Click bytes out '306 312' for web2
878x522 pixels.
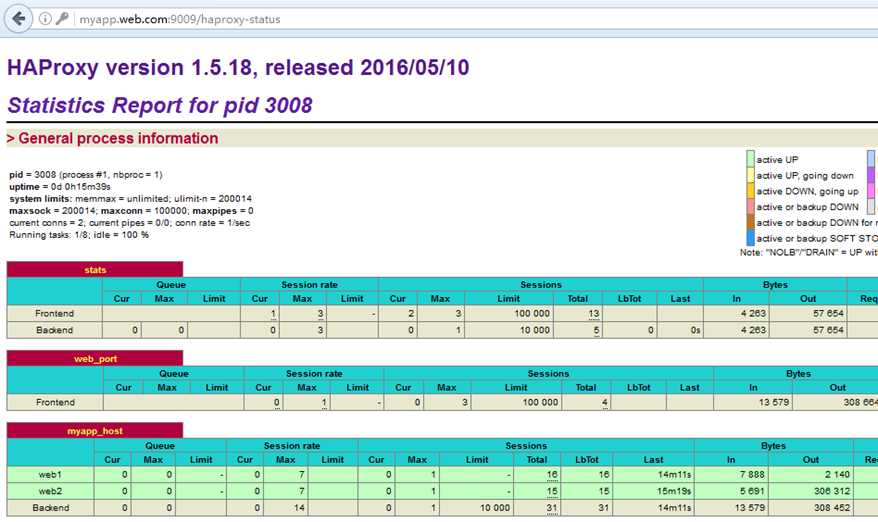point(832,491)
